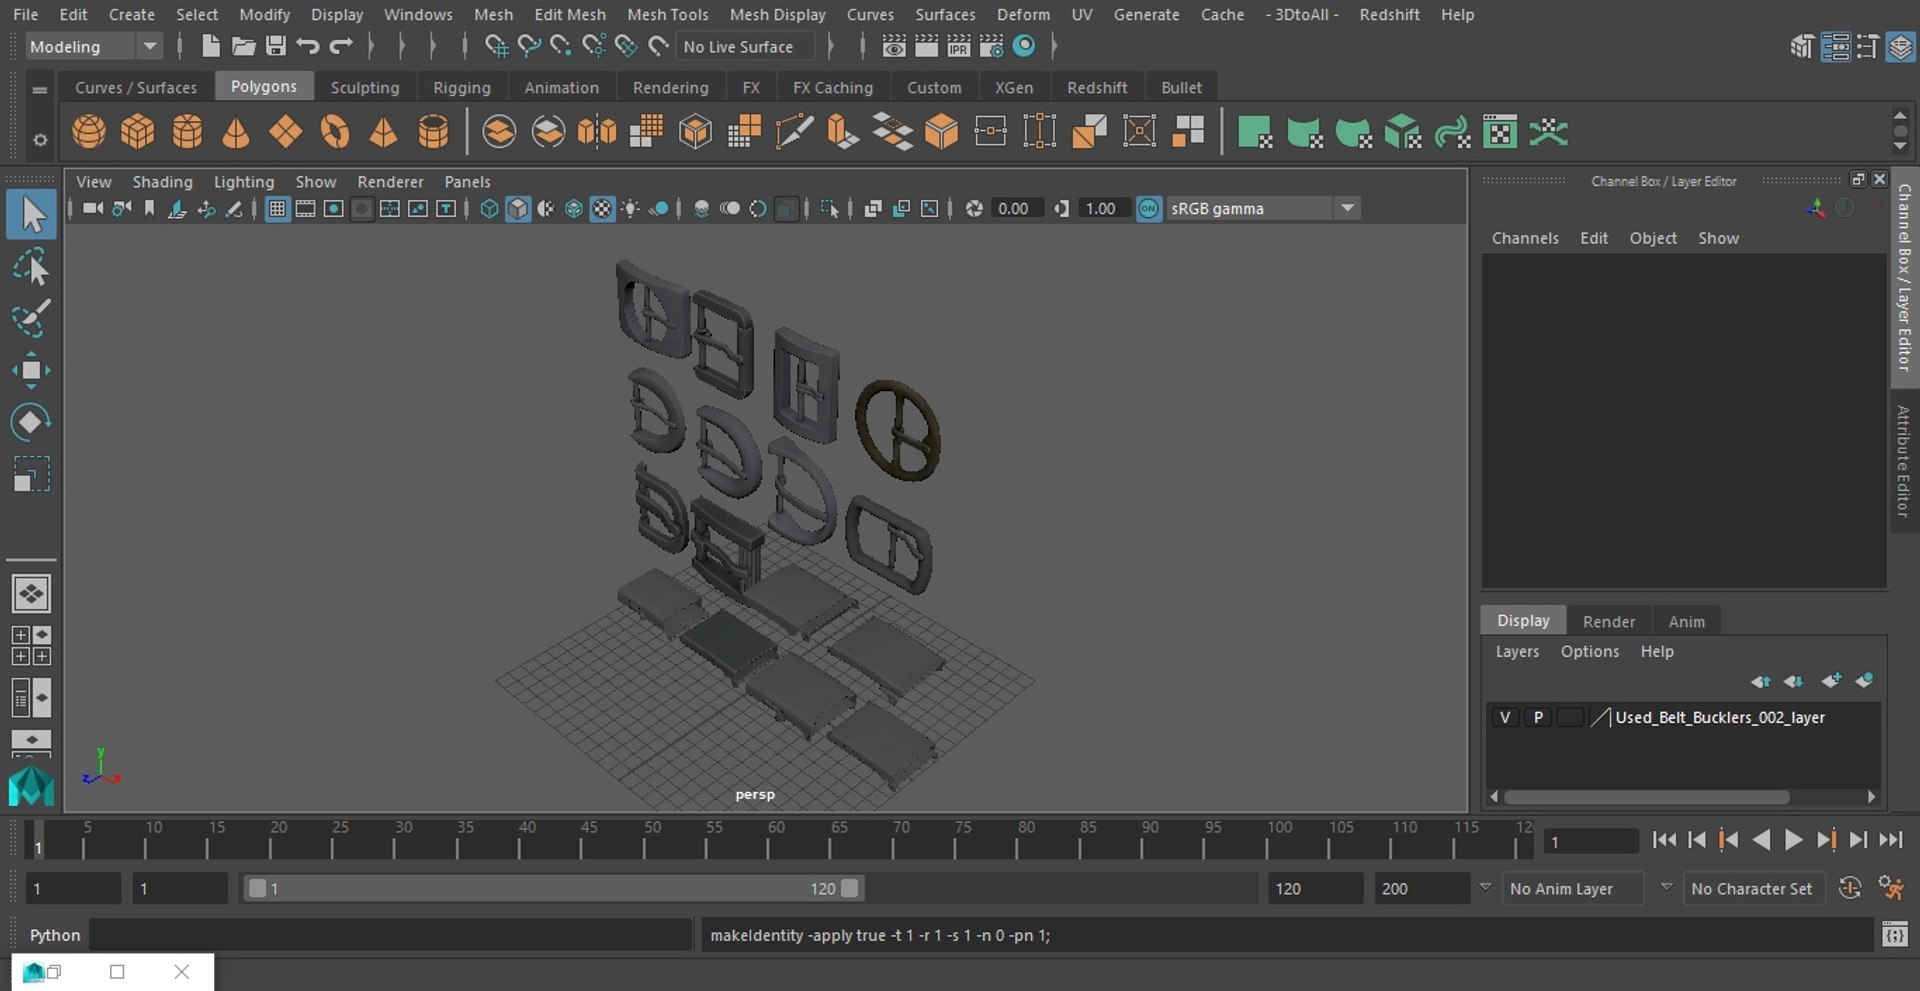Open the shelf tab selector menu

40,89
